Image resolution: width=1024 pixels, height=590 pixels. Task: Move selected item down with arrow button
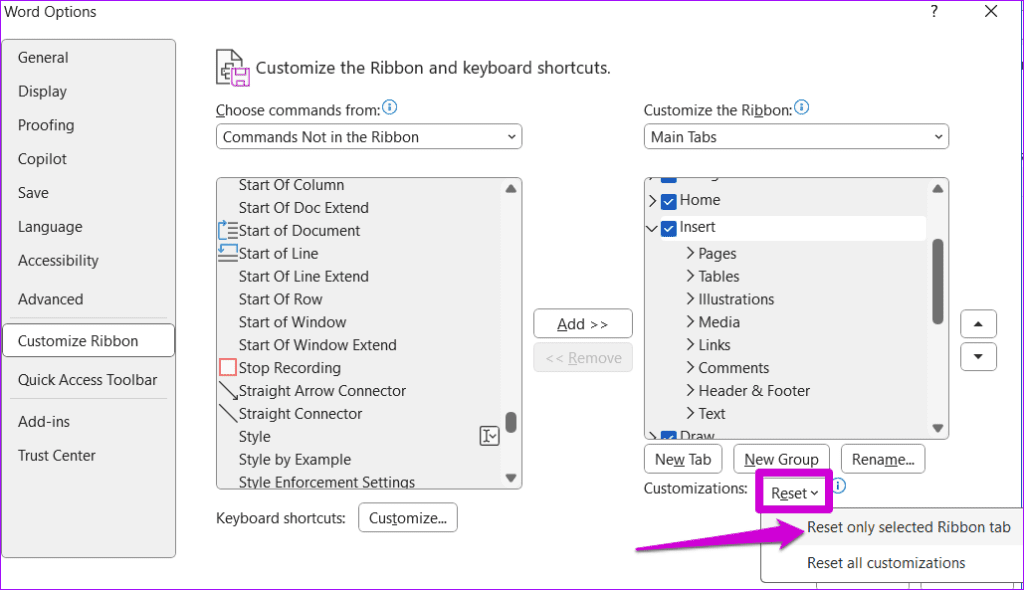[x=978, y=357]
